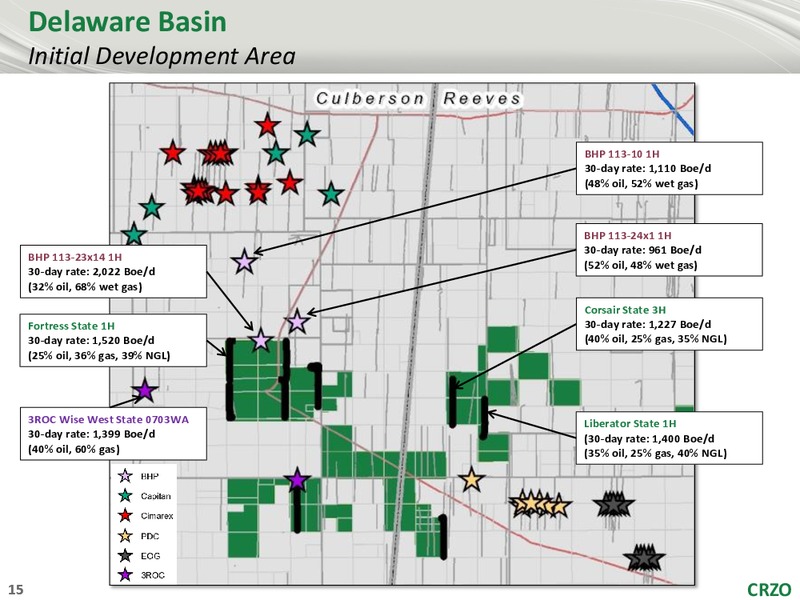Click the 'BHP 113-24x1 1H' callout title

628,235
